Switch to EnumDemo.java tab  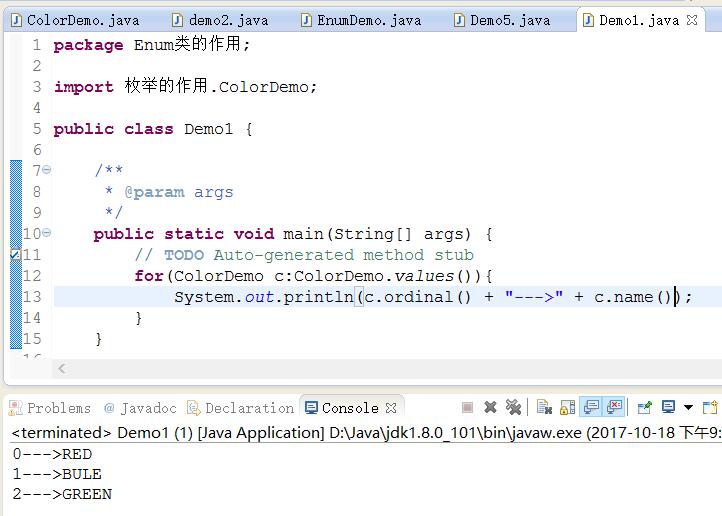[361, 20]
